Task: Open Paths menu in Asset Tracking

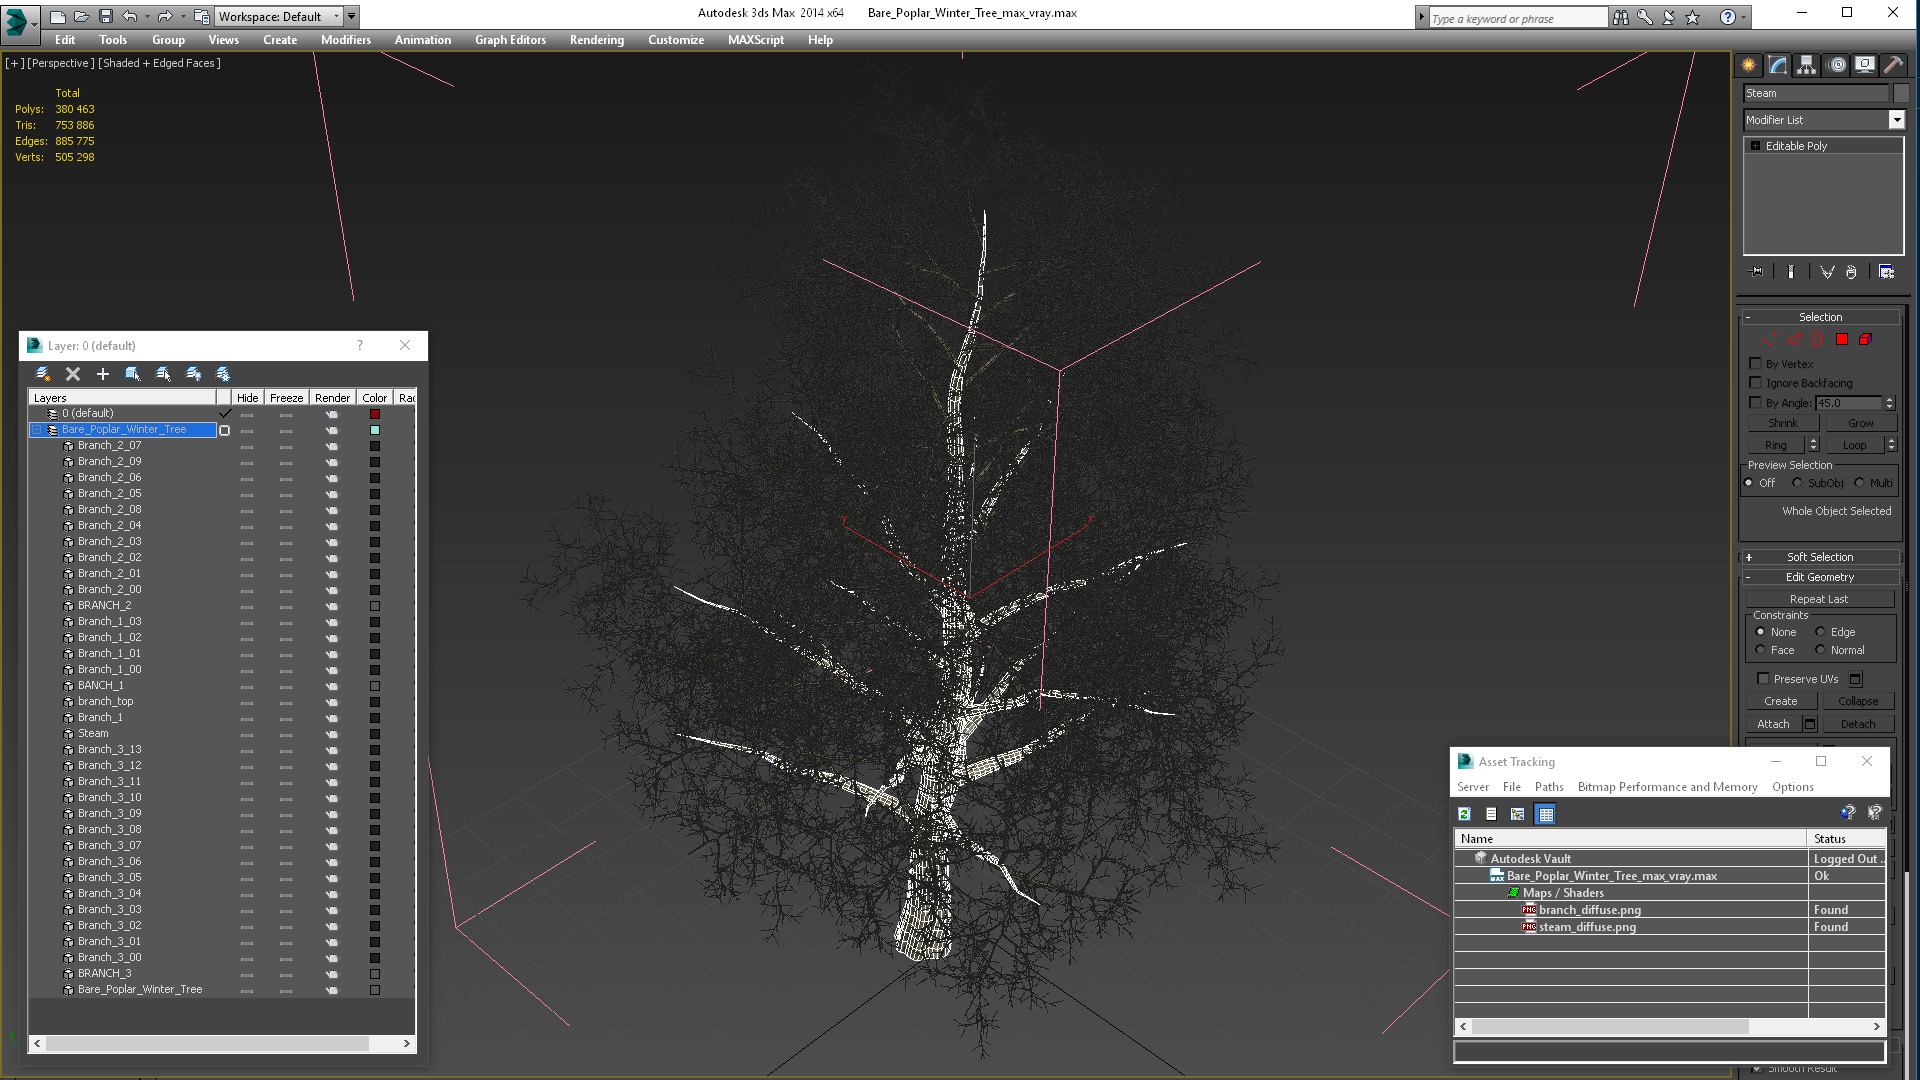Action: click(1548, 787)
